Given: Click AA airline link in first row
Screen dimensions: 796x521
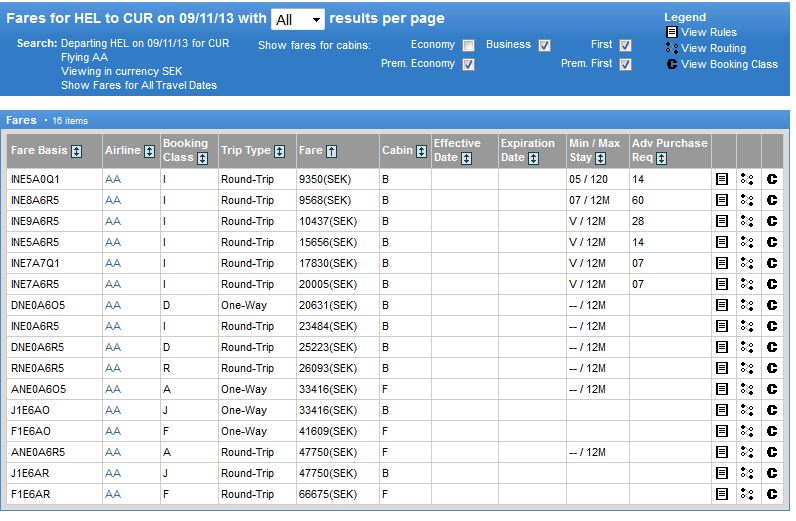Looking at the screenshot, I should (112, 179).
